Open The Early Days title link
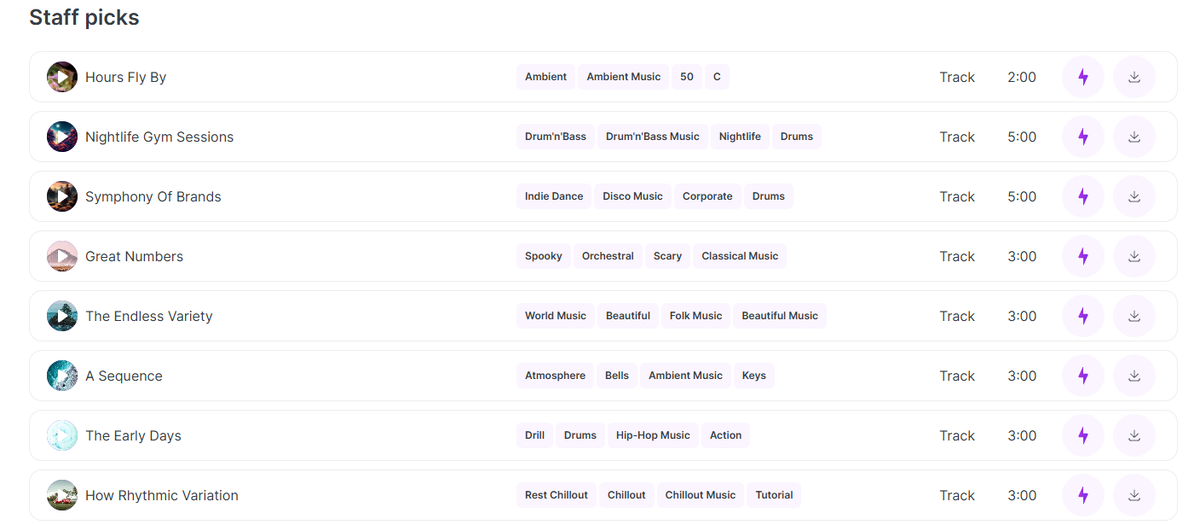Viewport: 1200px width, 525px height. [x=133, y=436]
